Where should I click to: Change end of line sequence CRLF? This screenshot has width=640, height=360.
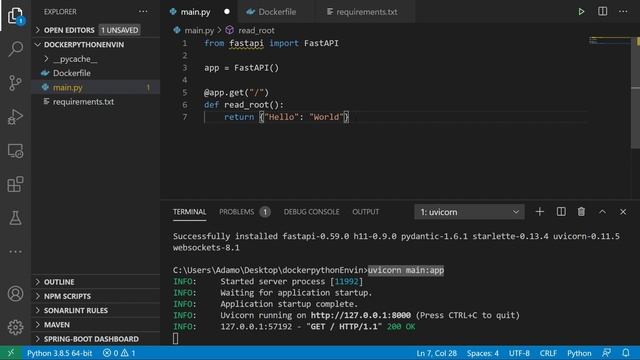pos(548,353)
